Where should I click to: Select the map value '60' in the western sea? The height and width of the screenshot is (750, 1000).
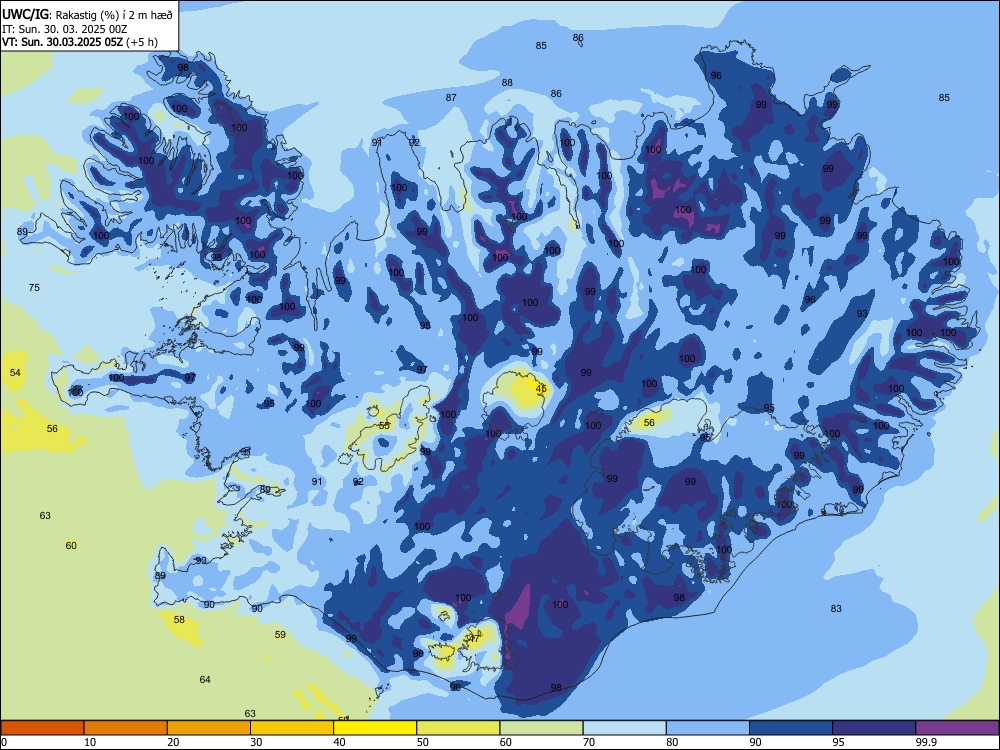(x=71, y=545)
